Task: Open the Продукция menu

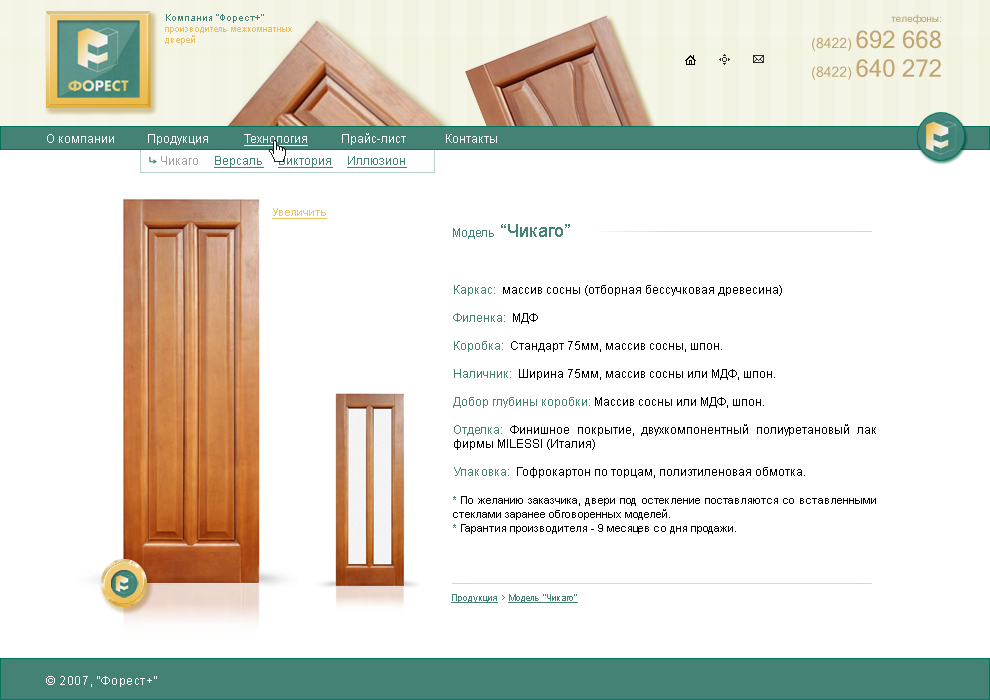Action: tap(177, 139)
